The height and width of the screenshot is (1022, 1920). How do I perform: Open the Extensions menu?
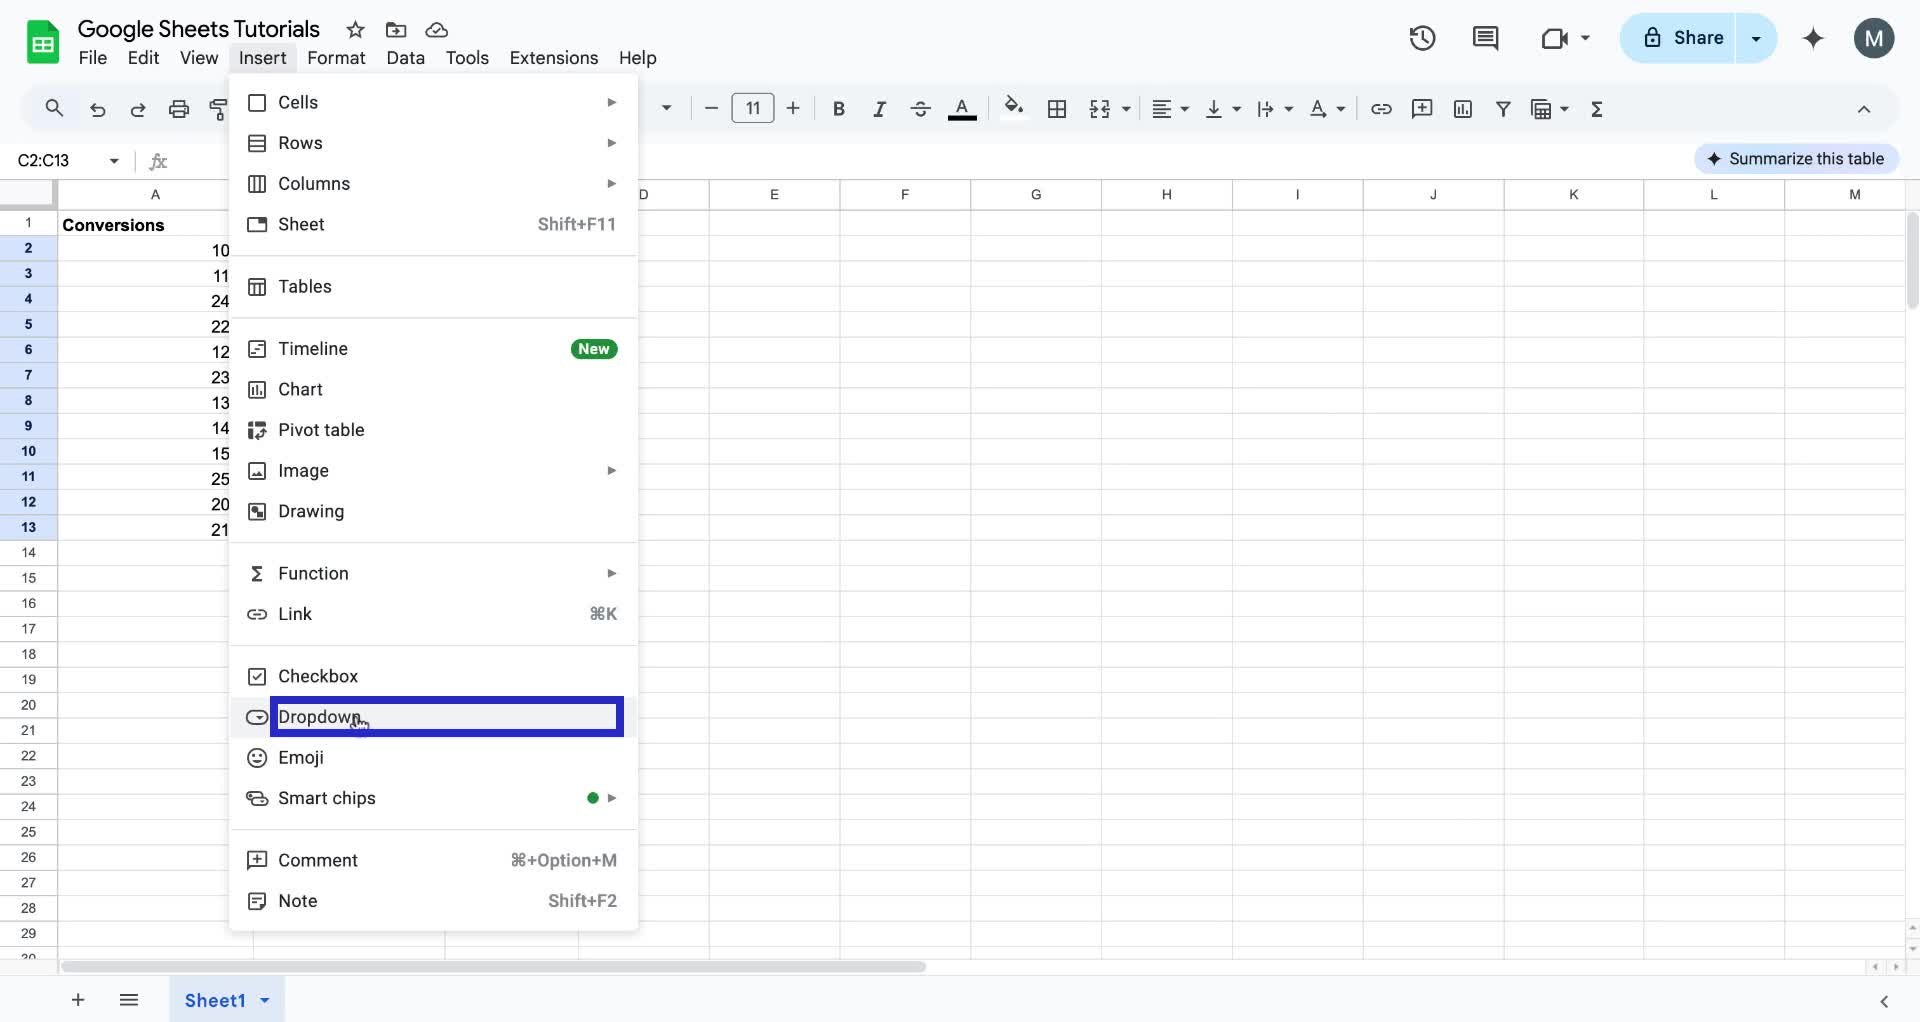coord(553,58)
